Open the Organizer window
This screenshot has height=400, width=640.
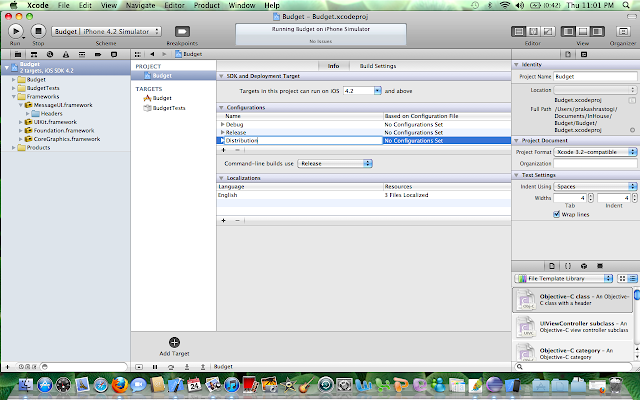click(623, 31)
